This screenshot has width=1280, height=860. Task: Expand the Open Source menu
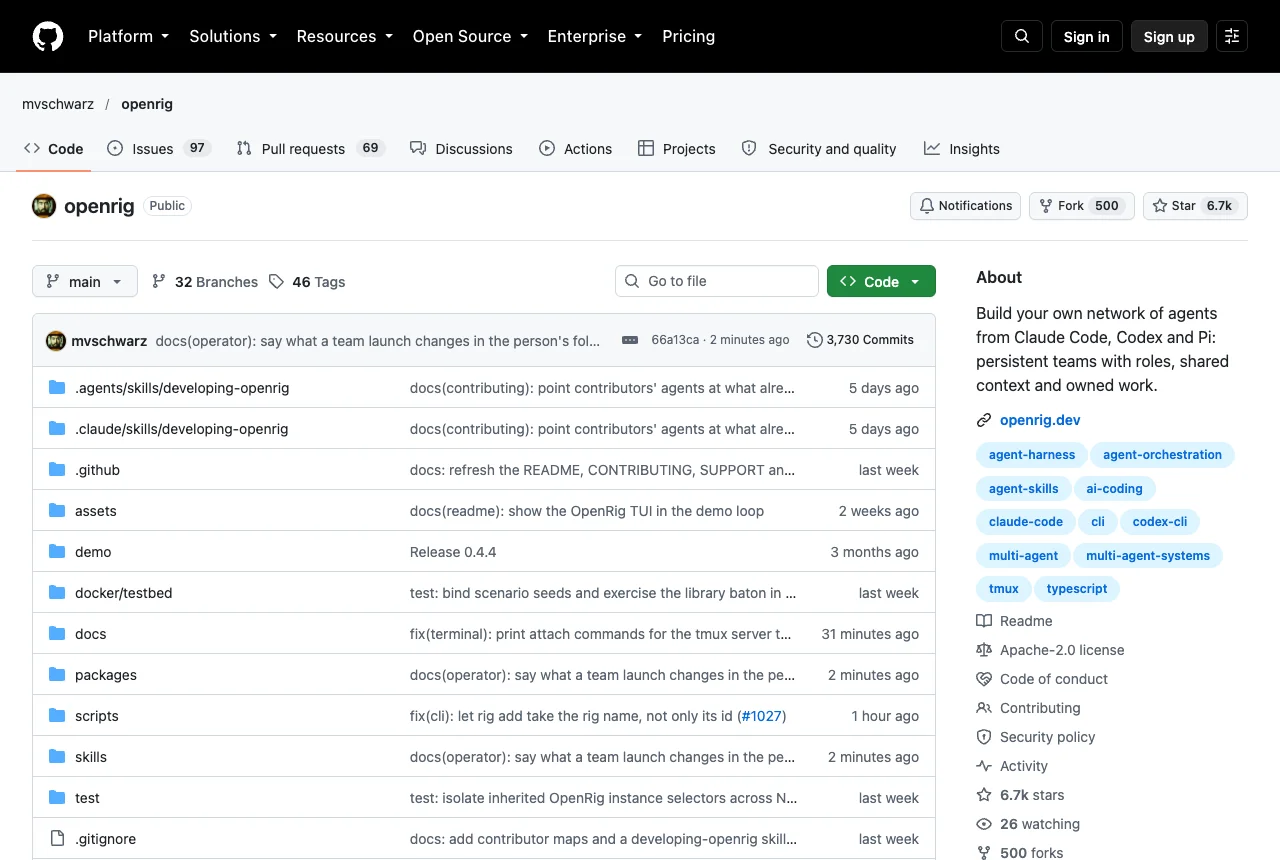[x=470, y=36]
